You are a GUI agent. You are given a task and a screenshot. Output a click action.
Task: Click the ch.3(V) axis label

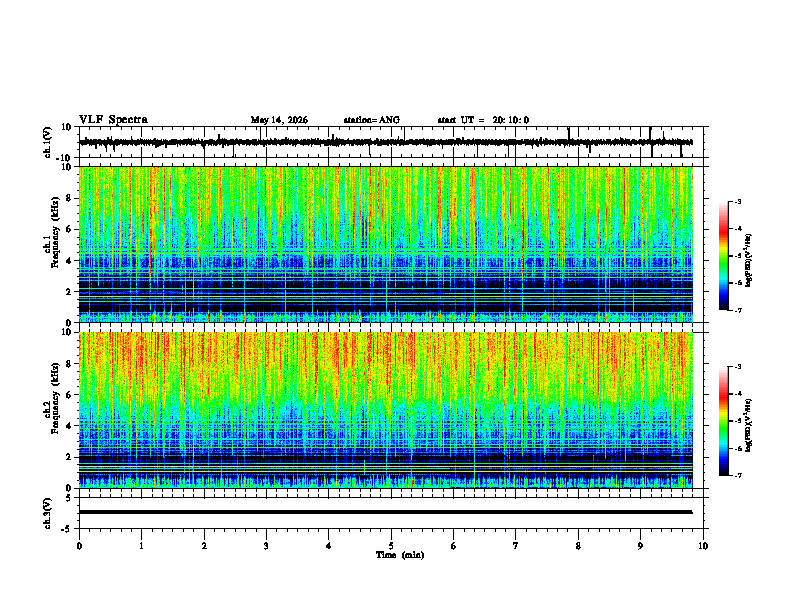click(x=48, y=513)
